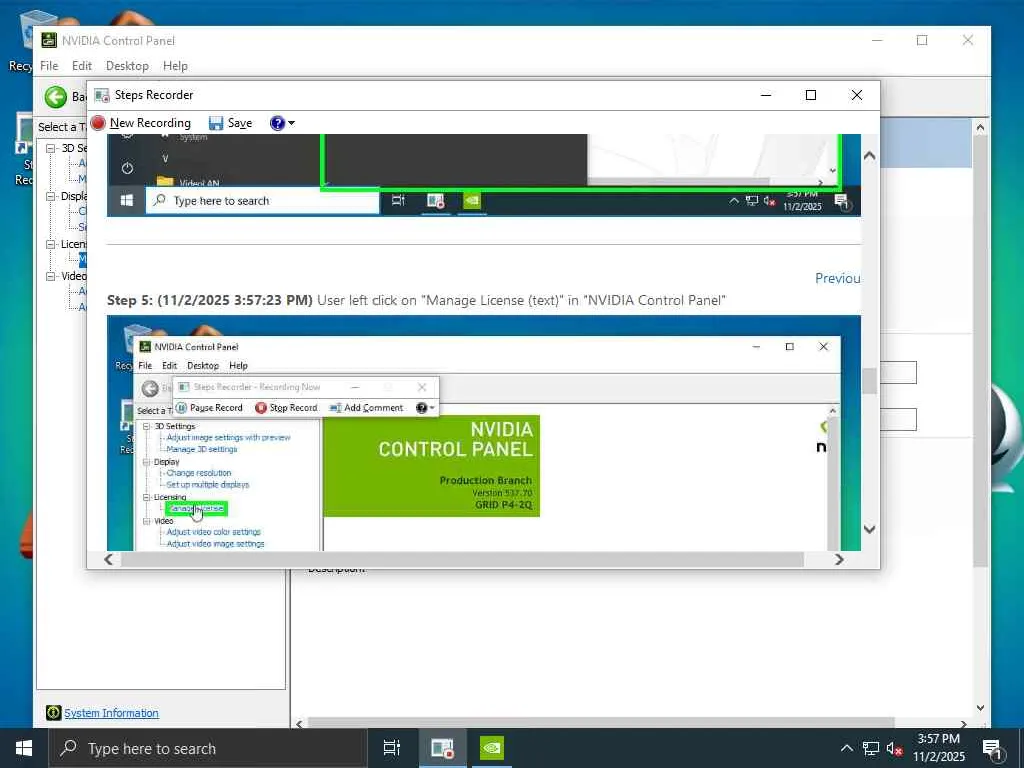The height and width of the screenshot is (768, 1024).
Task: Minimize the Steps Recorder window
Action: tap(766, 95)
